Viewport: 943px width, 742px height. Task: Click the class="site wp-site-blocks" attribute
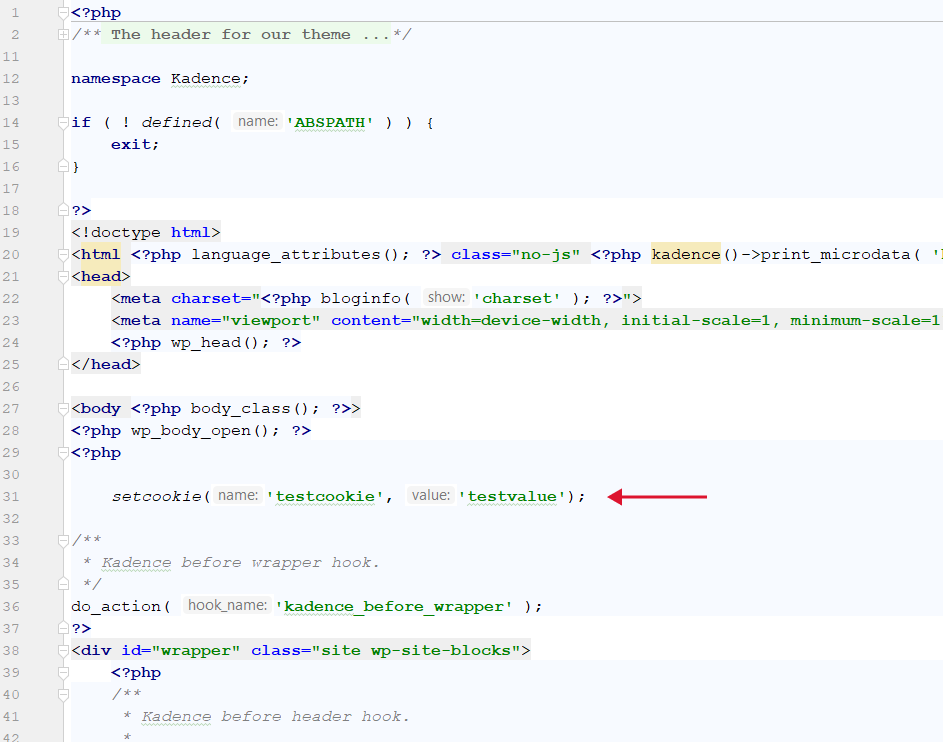click(386, 651)
